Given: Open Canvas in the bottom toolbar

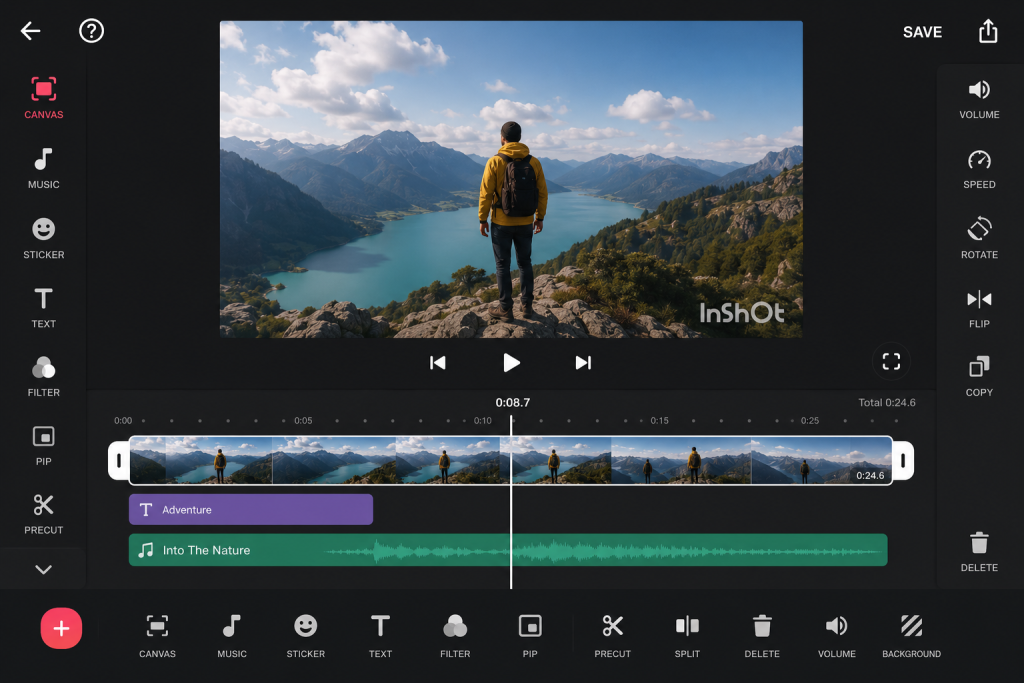Looking at the screenshot, I should click(x=157, y=636).
